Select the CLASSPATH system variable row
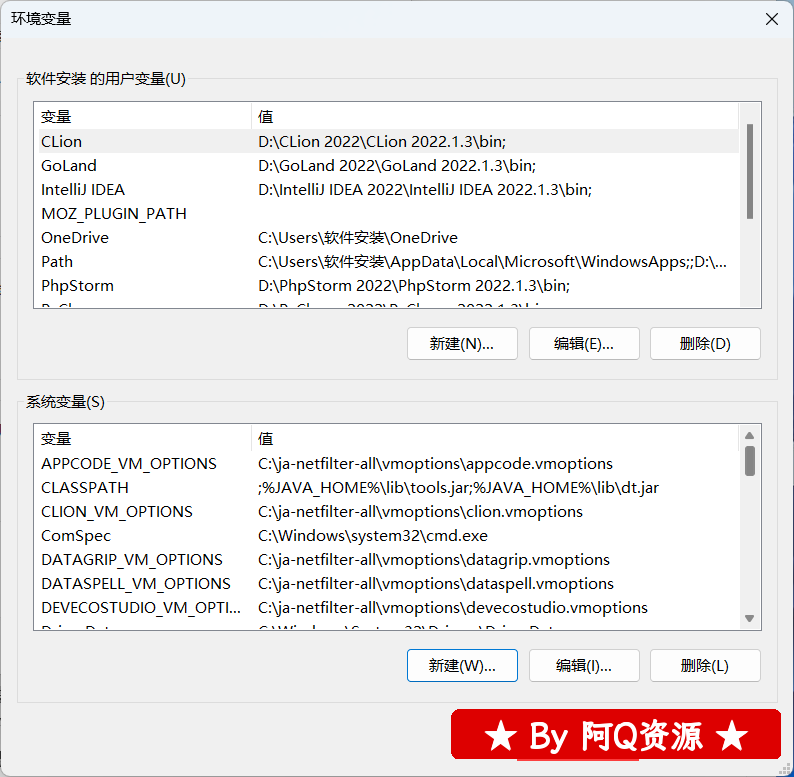The height and width of the screenshot is (777, 794). coord(388,487)
